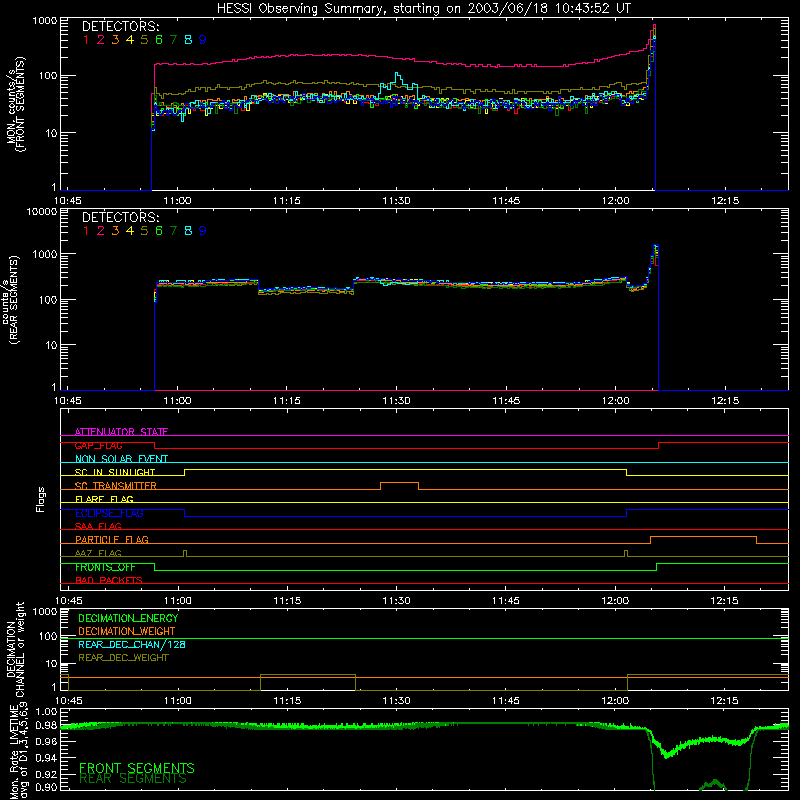Click the ECLIPSE_FLAG label
800x800 pixels.
tap(109, 513)
